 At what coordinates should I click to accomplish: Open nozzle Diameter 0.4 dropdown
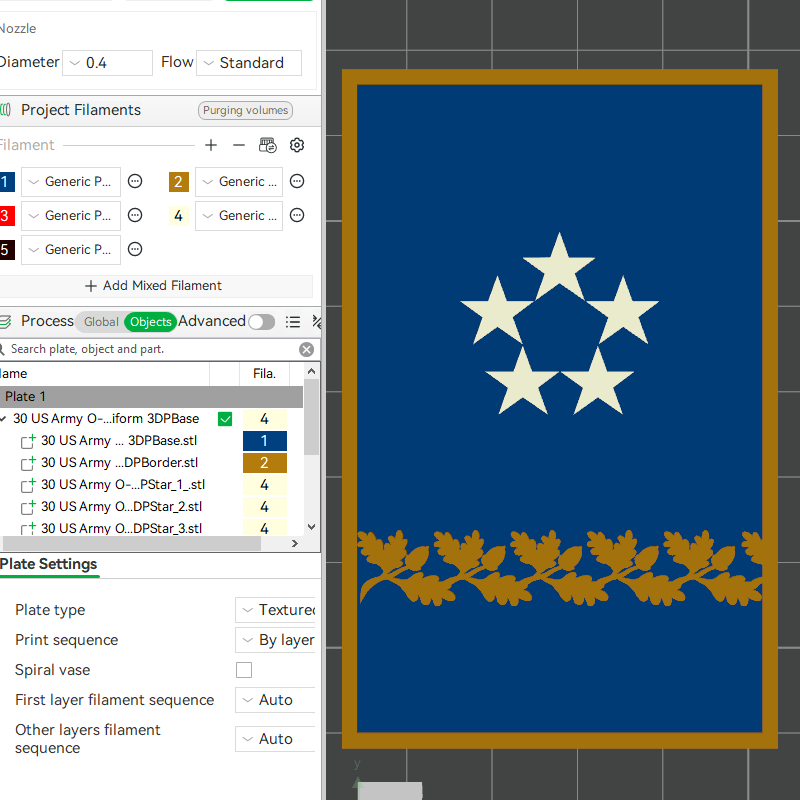pyautogui.click(x=108, y=63)
